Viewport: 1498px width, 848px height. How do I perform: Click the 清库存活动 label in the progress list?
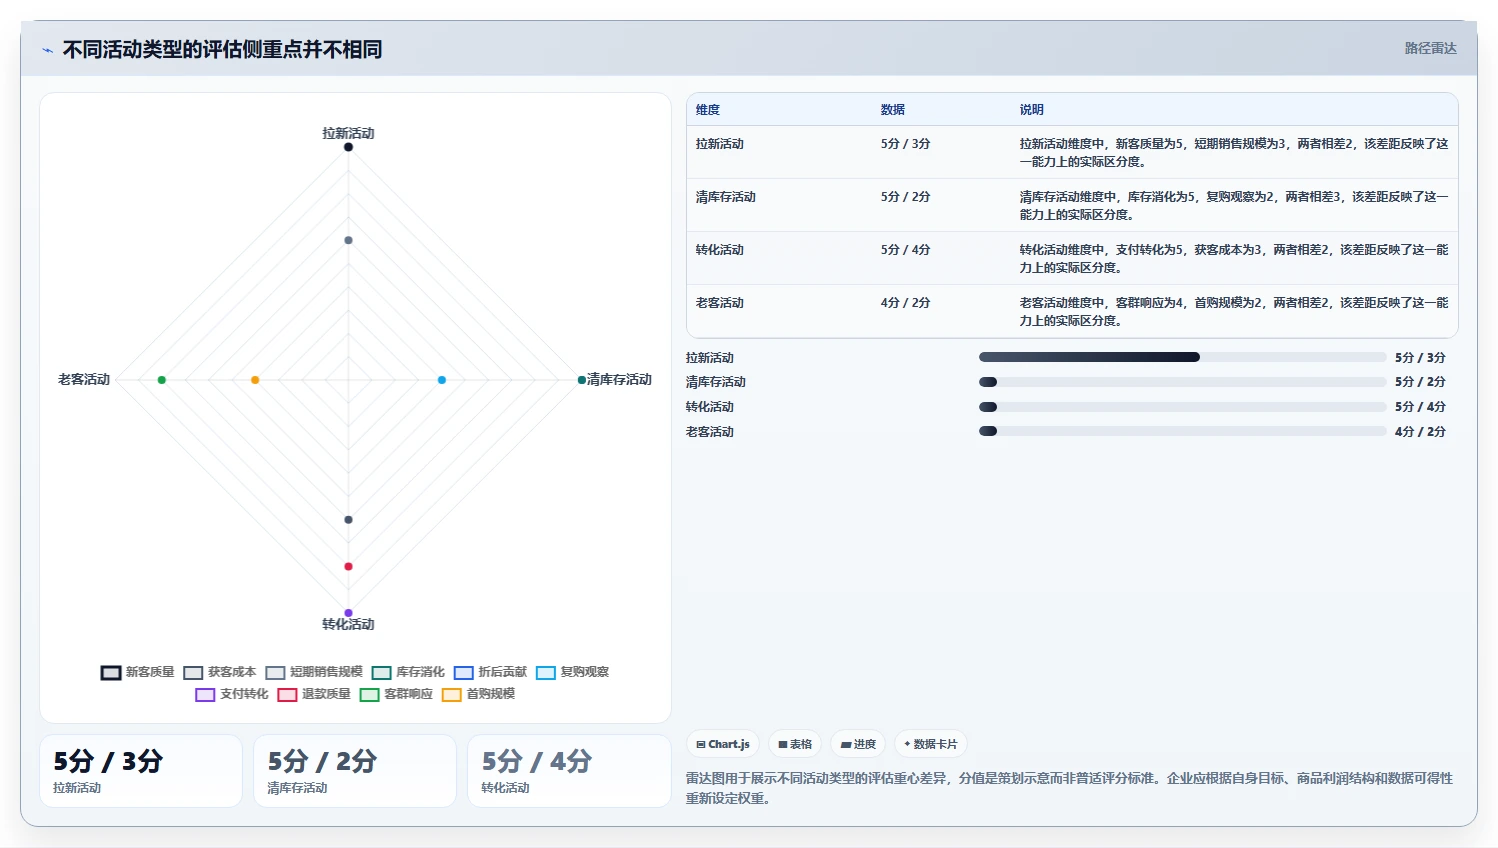716,382
